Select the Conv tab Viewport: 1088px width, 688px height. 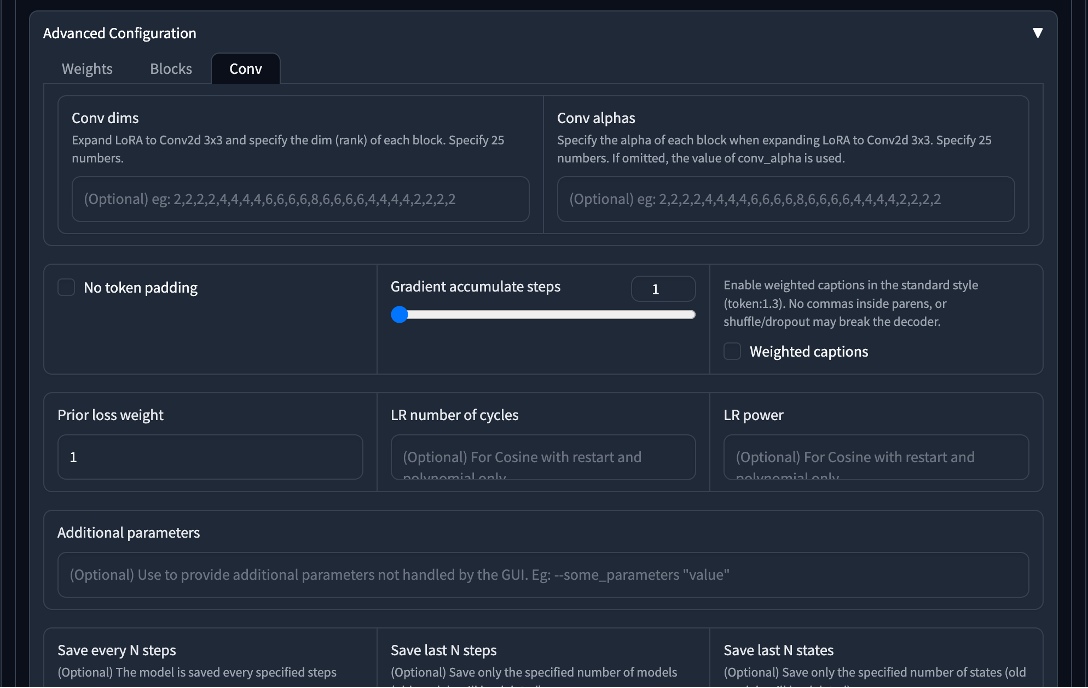[x=246, y=69]
